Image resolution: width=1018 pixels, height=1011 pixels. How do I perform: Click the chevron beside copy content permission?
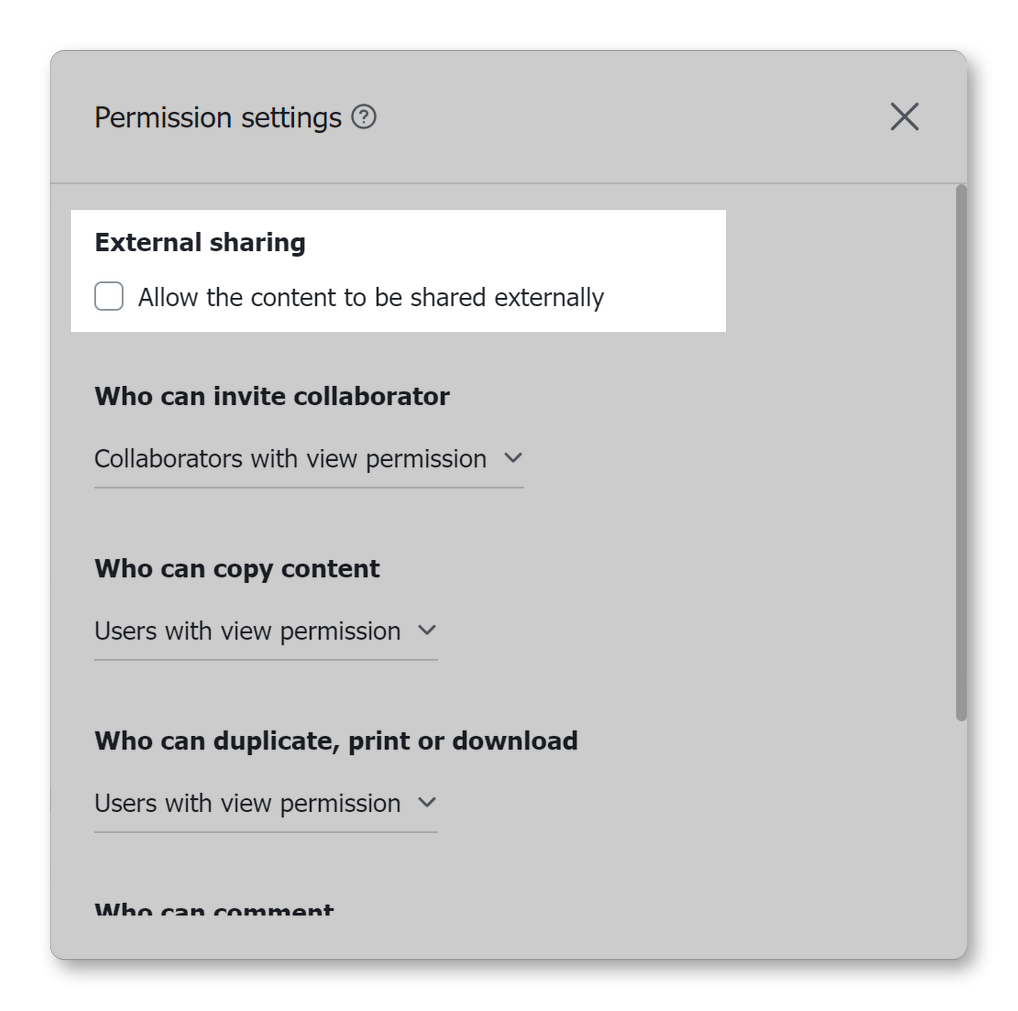[428, 631]
